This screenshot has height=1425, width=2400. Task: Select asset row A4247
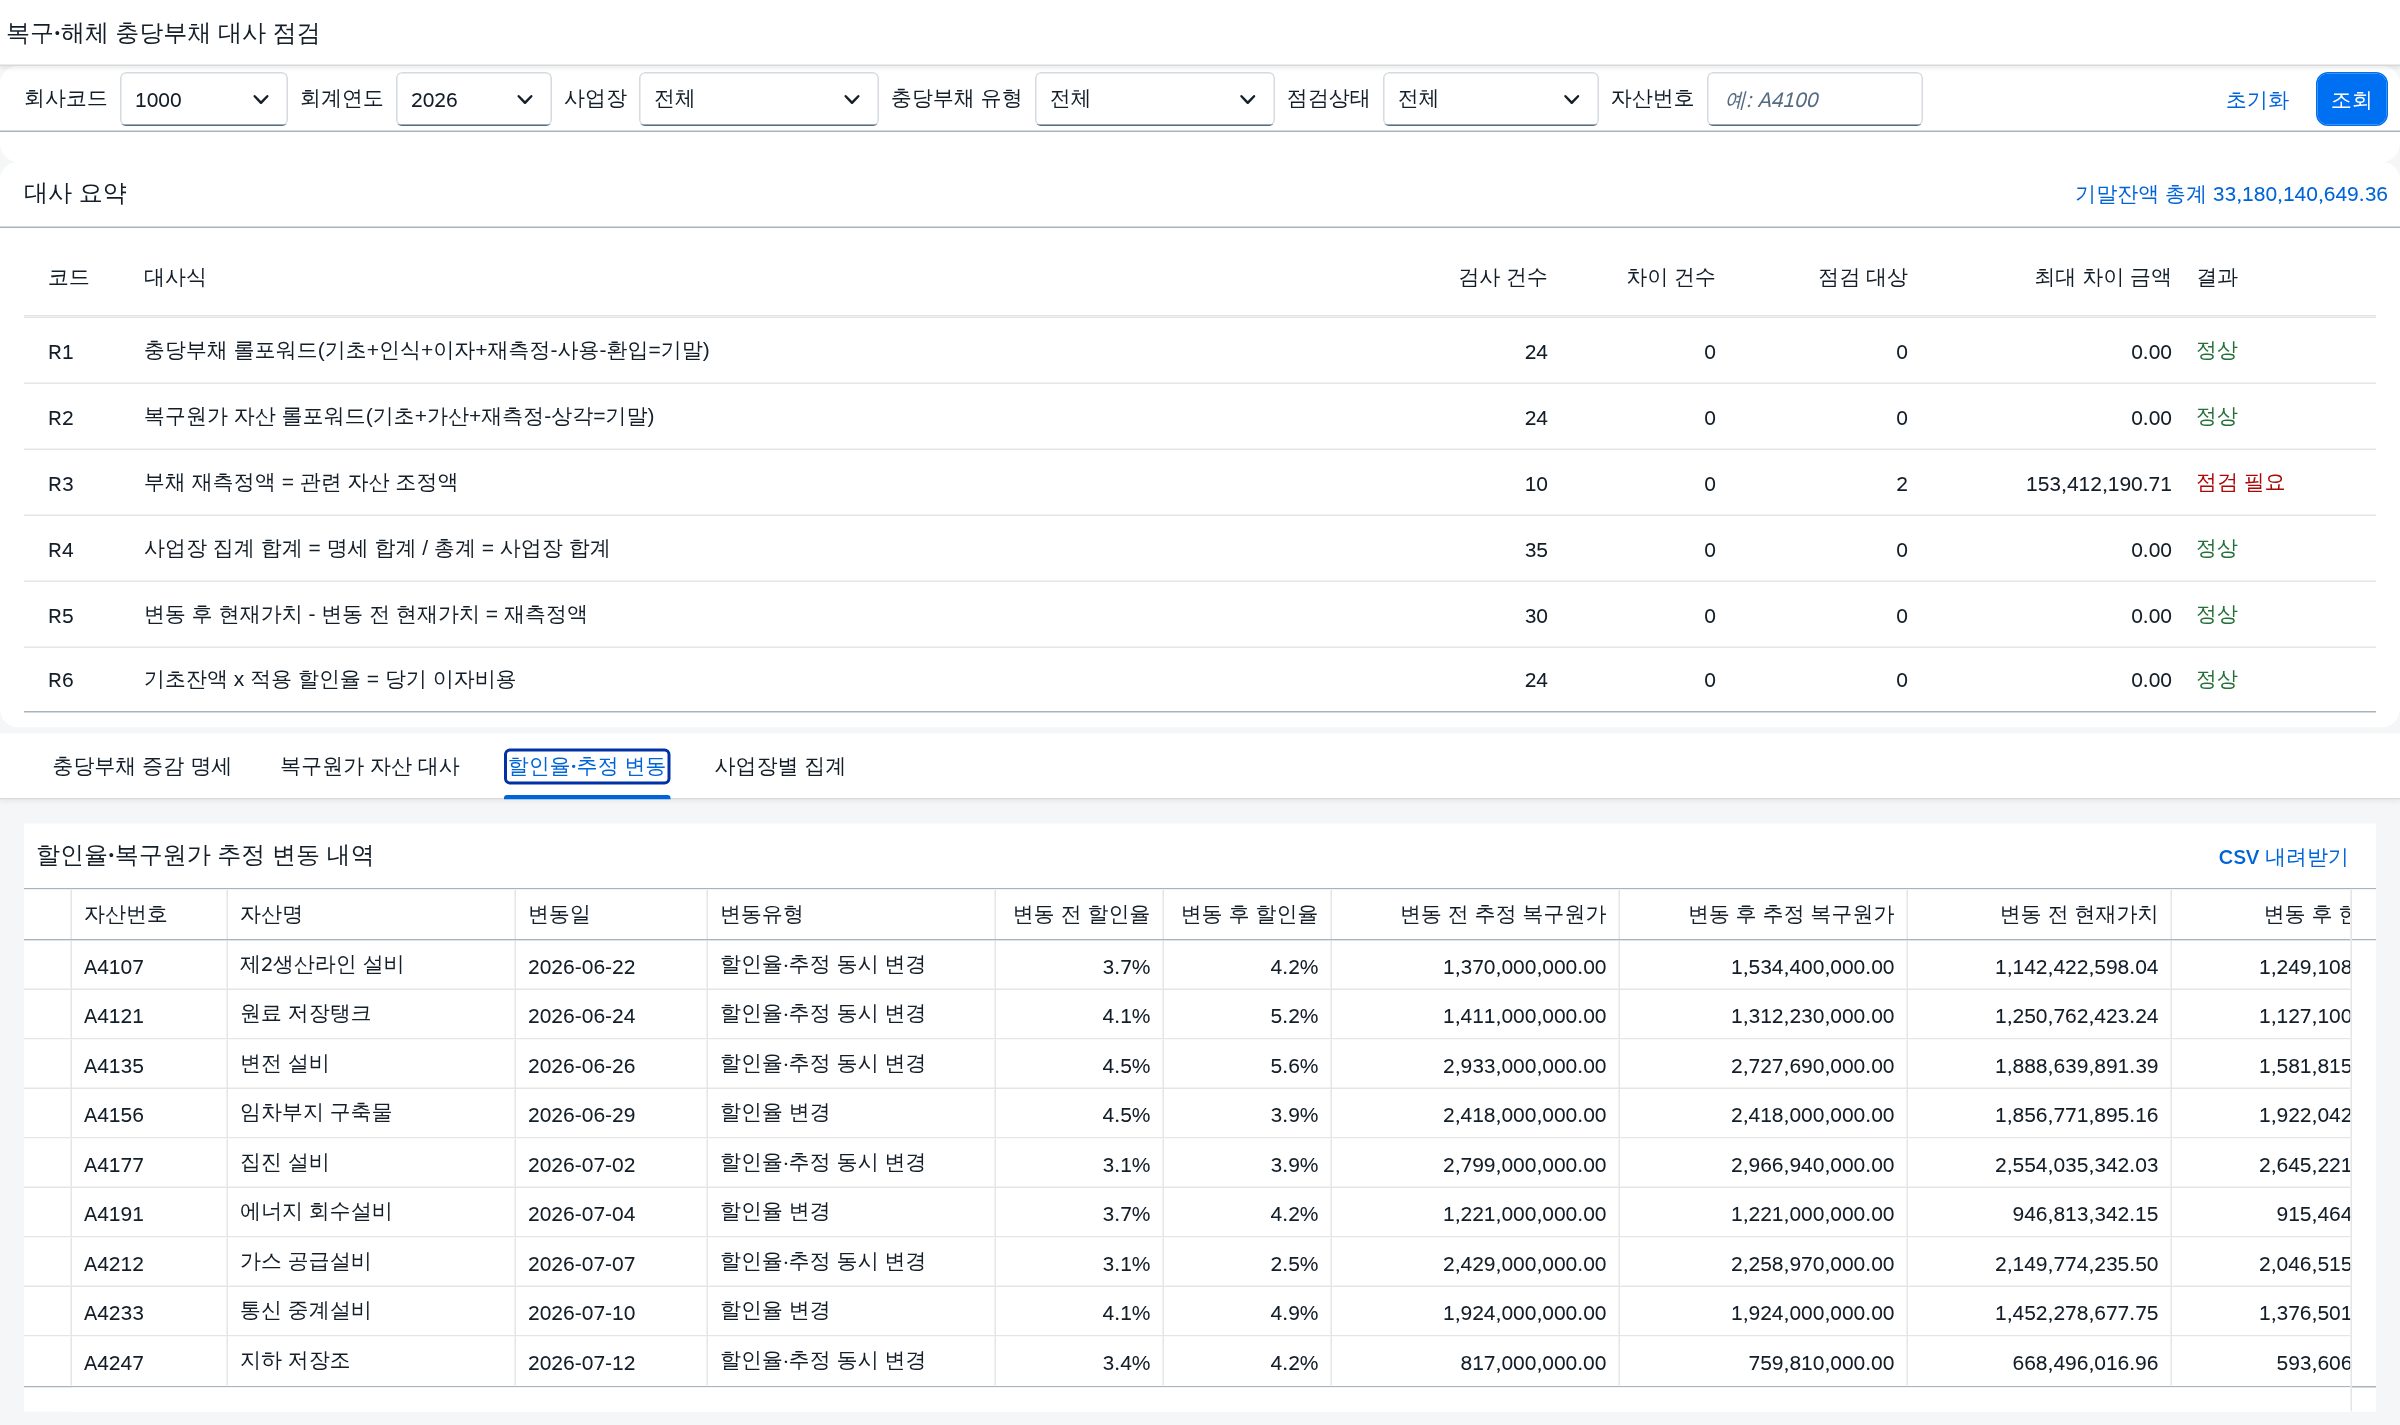pos(1187,1362)
